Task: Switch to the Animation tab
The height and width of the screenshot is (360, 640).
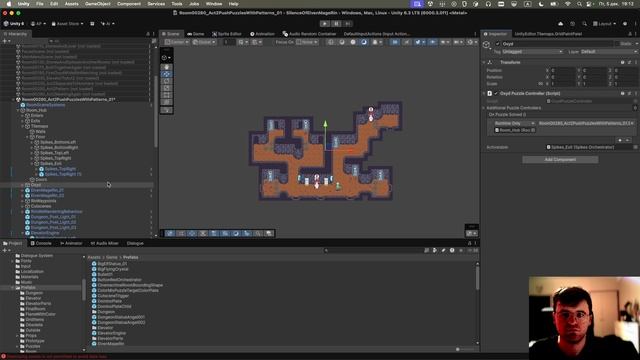Action: 262,34
